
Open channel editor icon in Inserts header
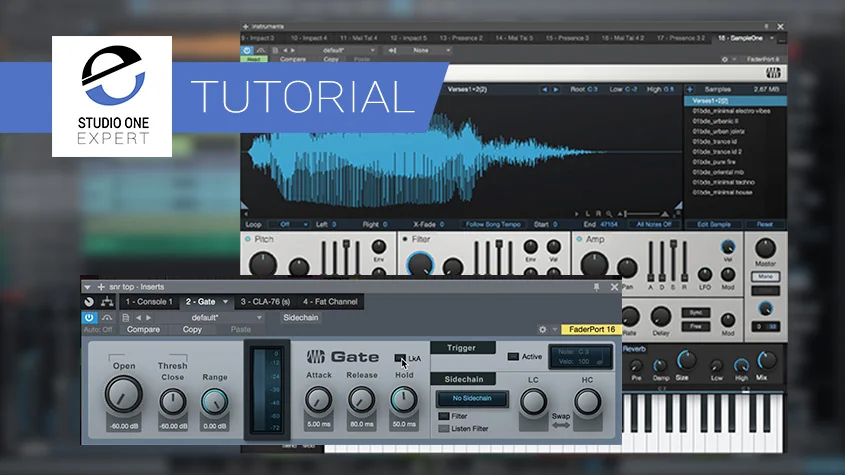[89, 302]
